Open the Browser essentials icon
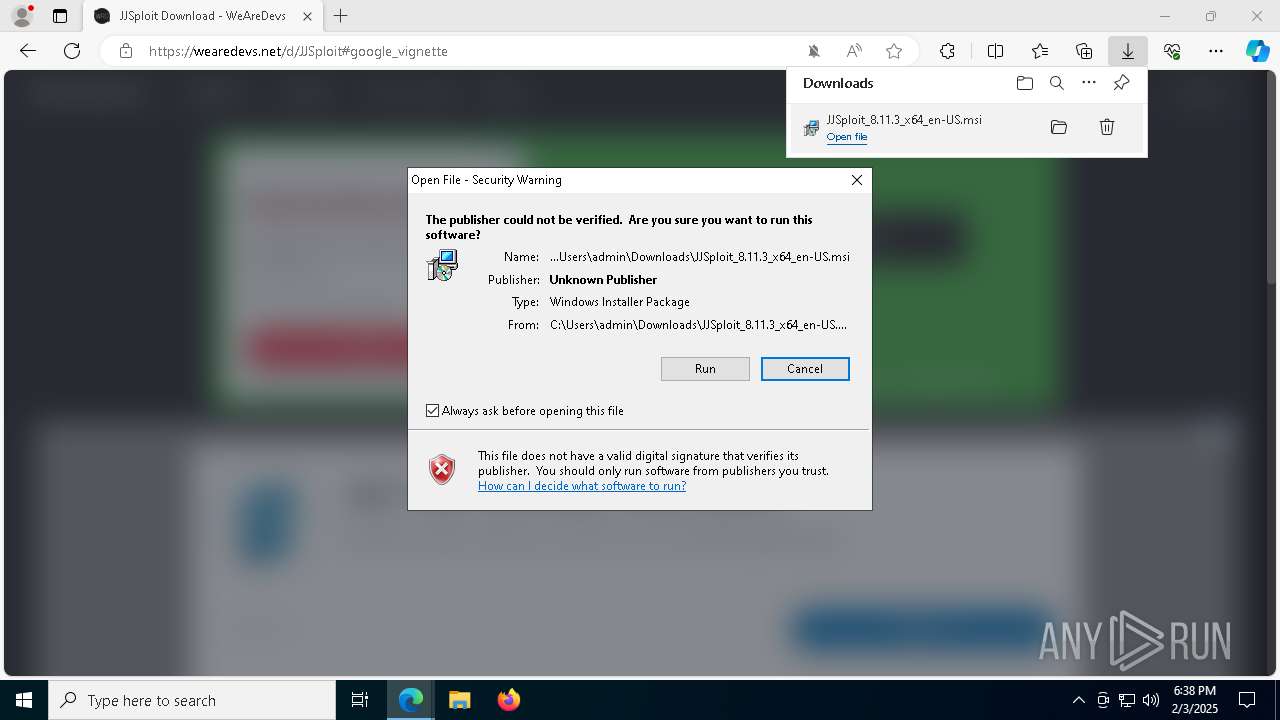The width and height of the screenshot is (1280, 720). pyautogui.click(x=1172, y=51)
